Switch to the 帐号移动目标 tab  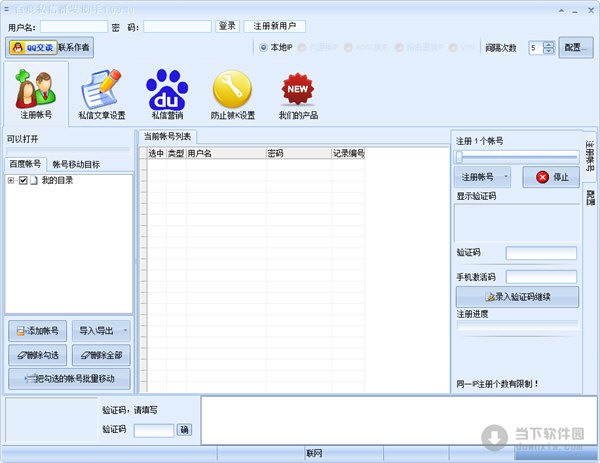[x=76, y=165]
